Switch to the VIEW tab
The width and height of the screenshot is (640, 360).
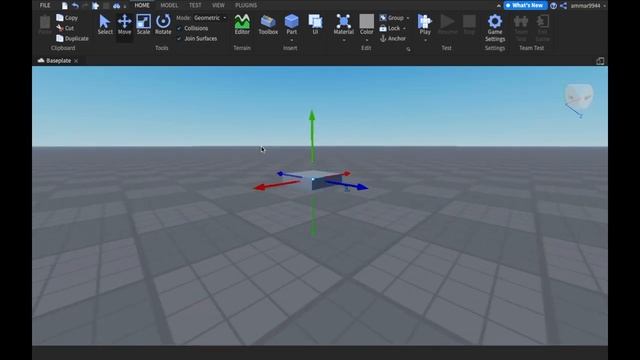[x=218, y=5]
